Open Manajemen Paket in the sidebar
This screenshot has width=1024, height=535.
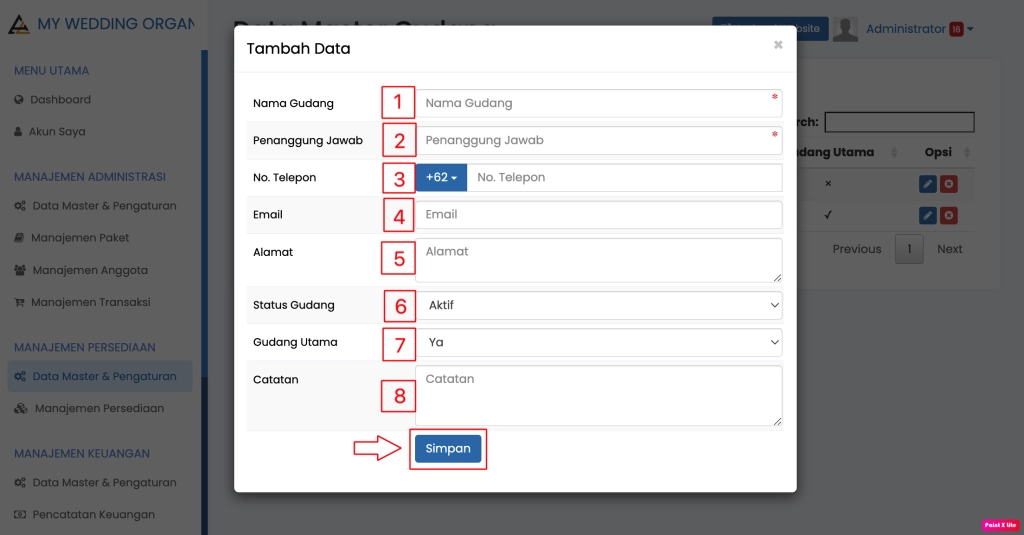click(x=80, y=238)
